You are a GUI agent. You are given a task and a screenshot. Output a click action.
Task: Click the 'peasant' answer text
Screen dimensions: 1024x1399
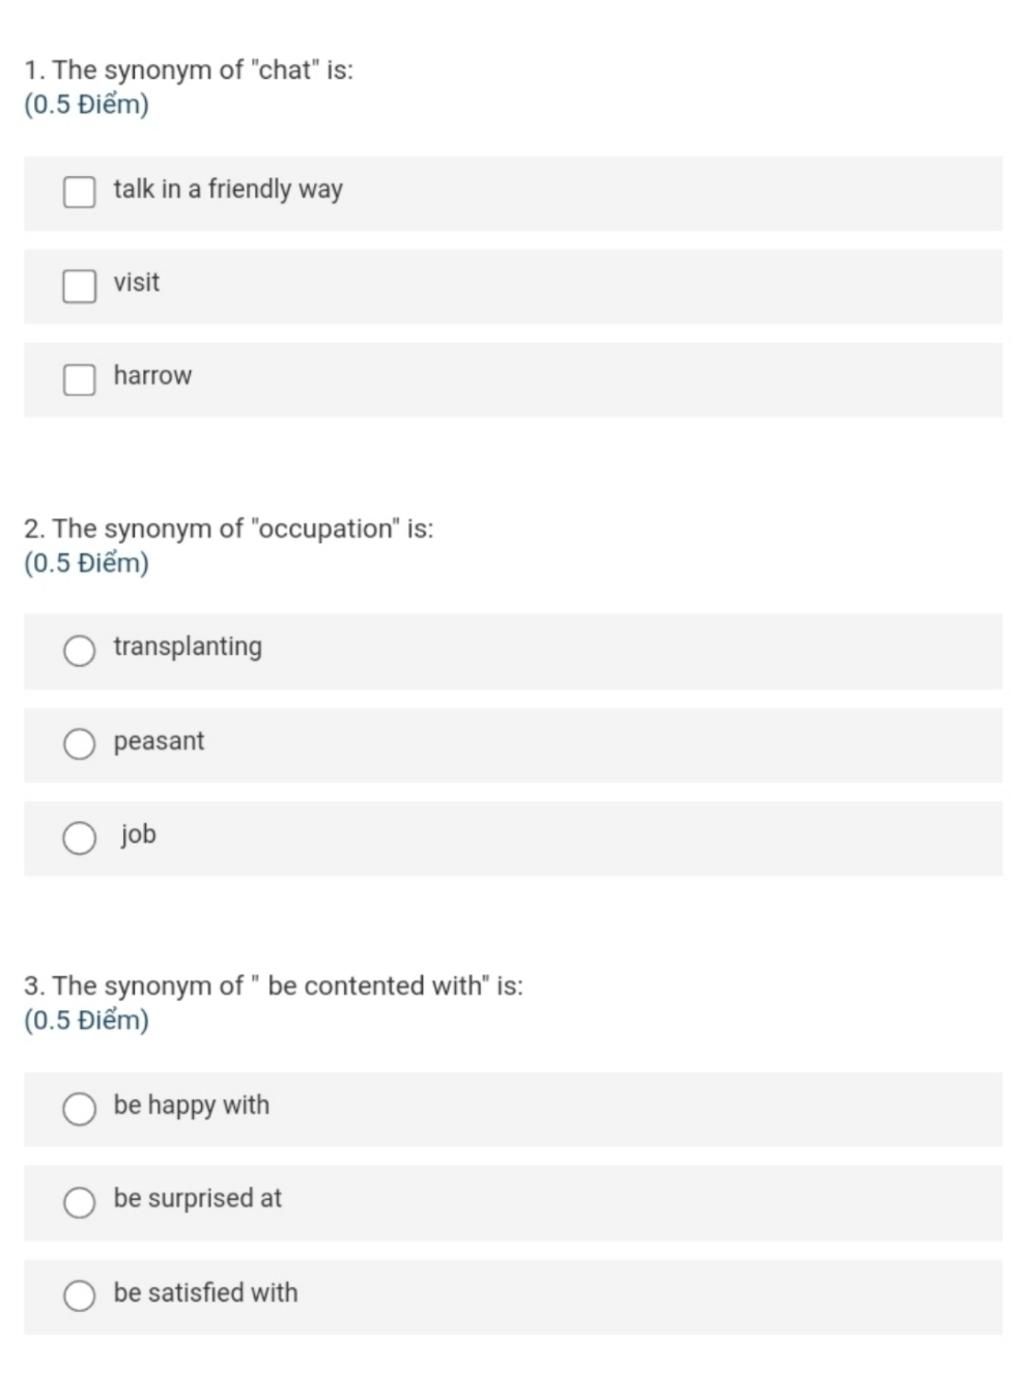158,741
